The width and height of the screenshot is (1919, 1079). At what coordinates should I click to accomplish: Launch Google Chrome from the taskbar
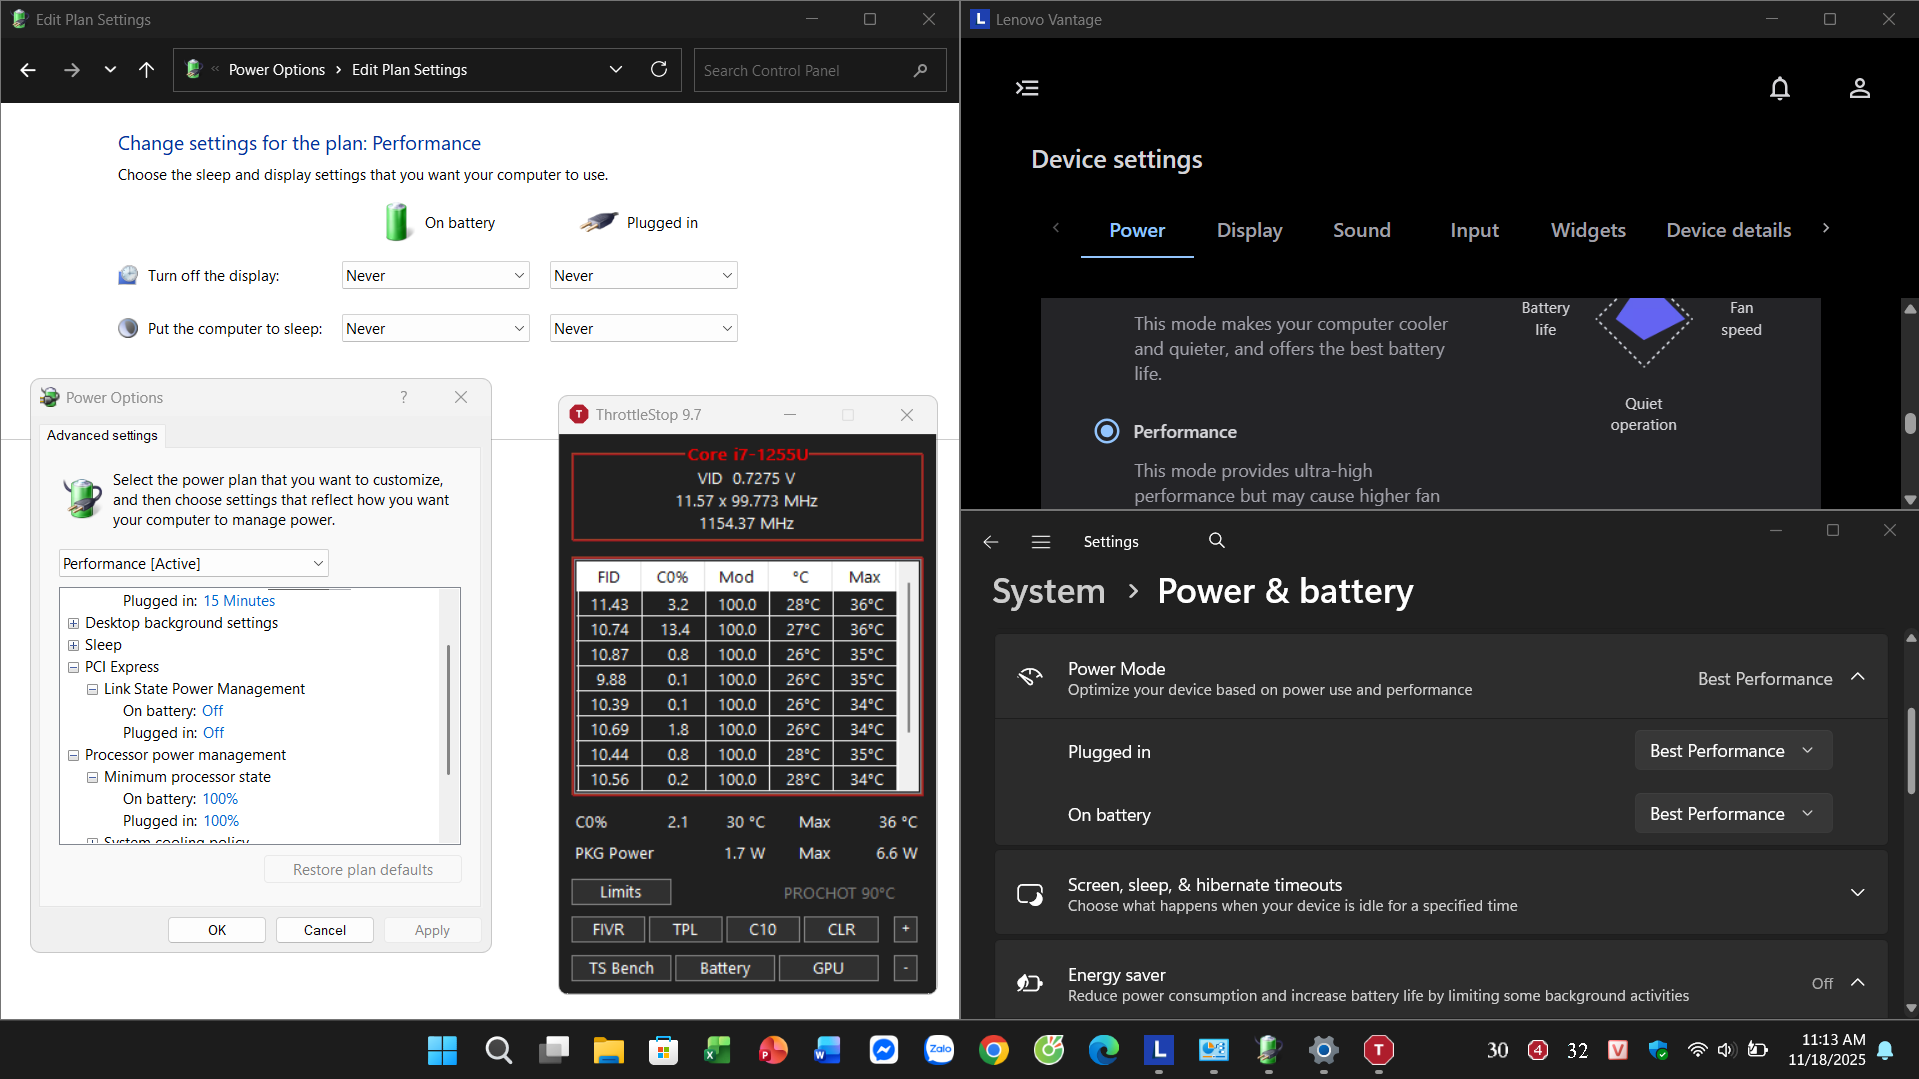click(x=994, y=1050)
